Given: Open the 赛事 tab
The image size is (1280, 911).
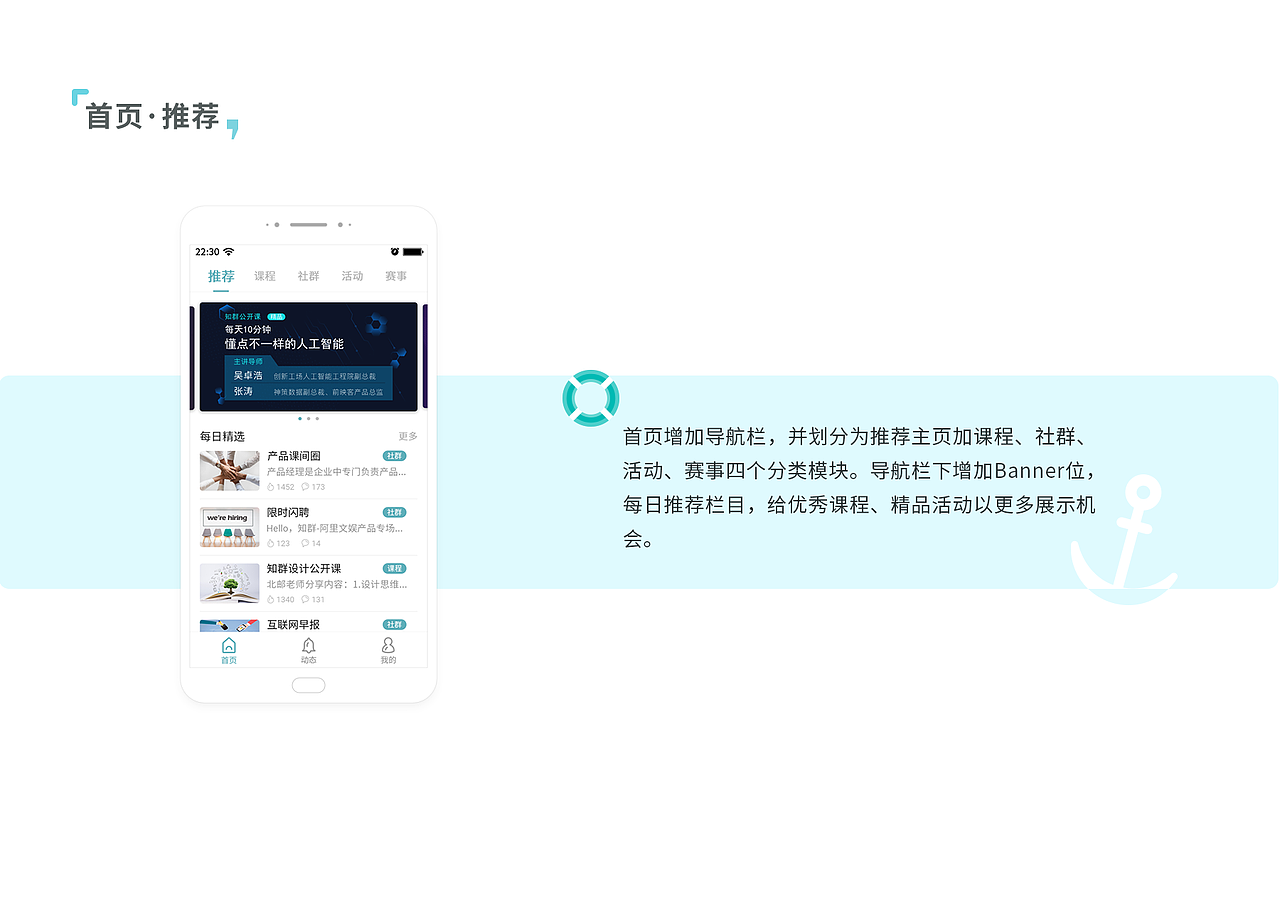Looking at the screenshot, I should [x=396, y=276].
